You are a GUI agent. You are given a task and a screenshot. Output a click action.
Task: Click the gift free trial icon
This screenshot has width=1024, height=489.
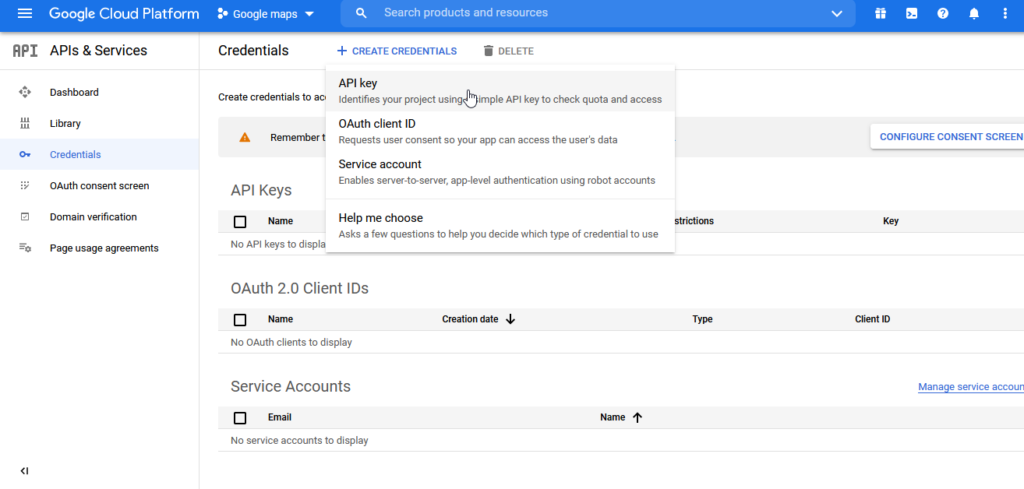pyautogui.click(x=880, y=14)
